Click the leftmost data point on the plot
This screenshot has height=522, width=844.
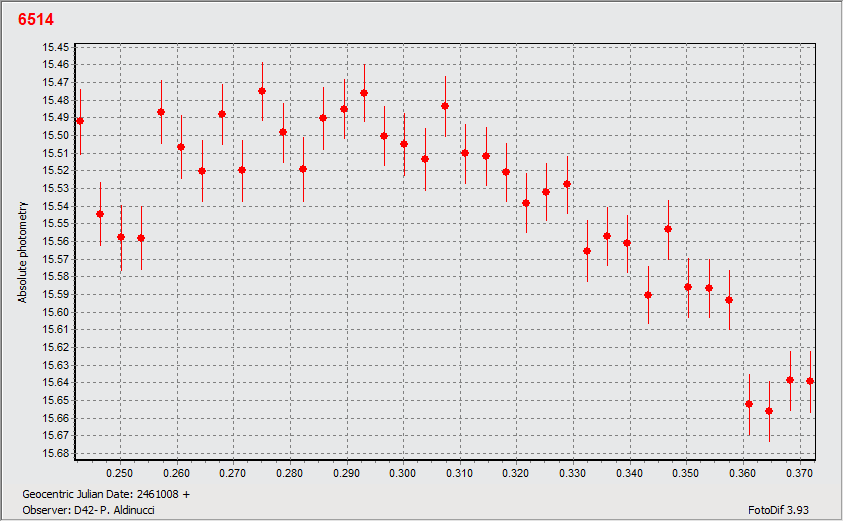point(80,121)
